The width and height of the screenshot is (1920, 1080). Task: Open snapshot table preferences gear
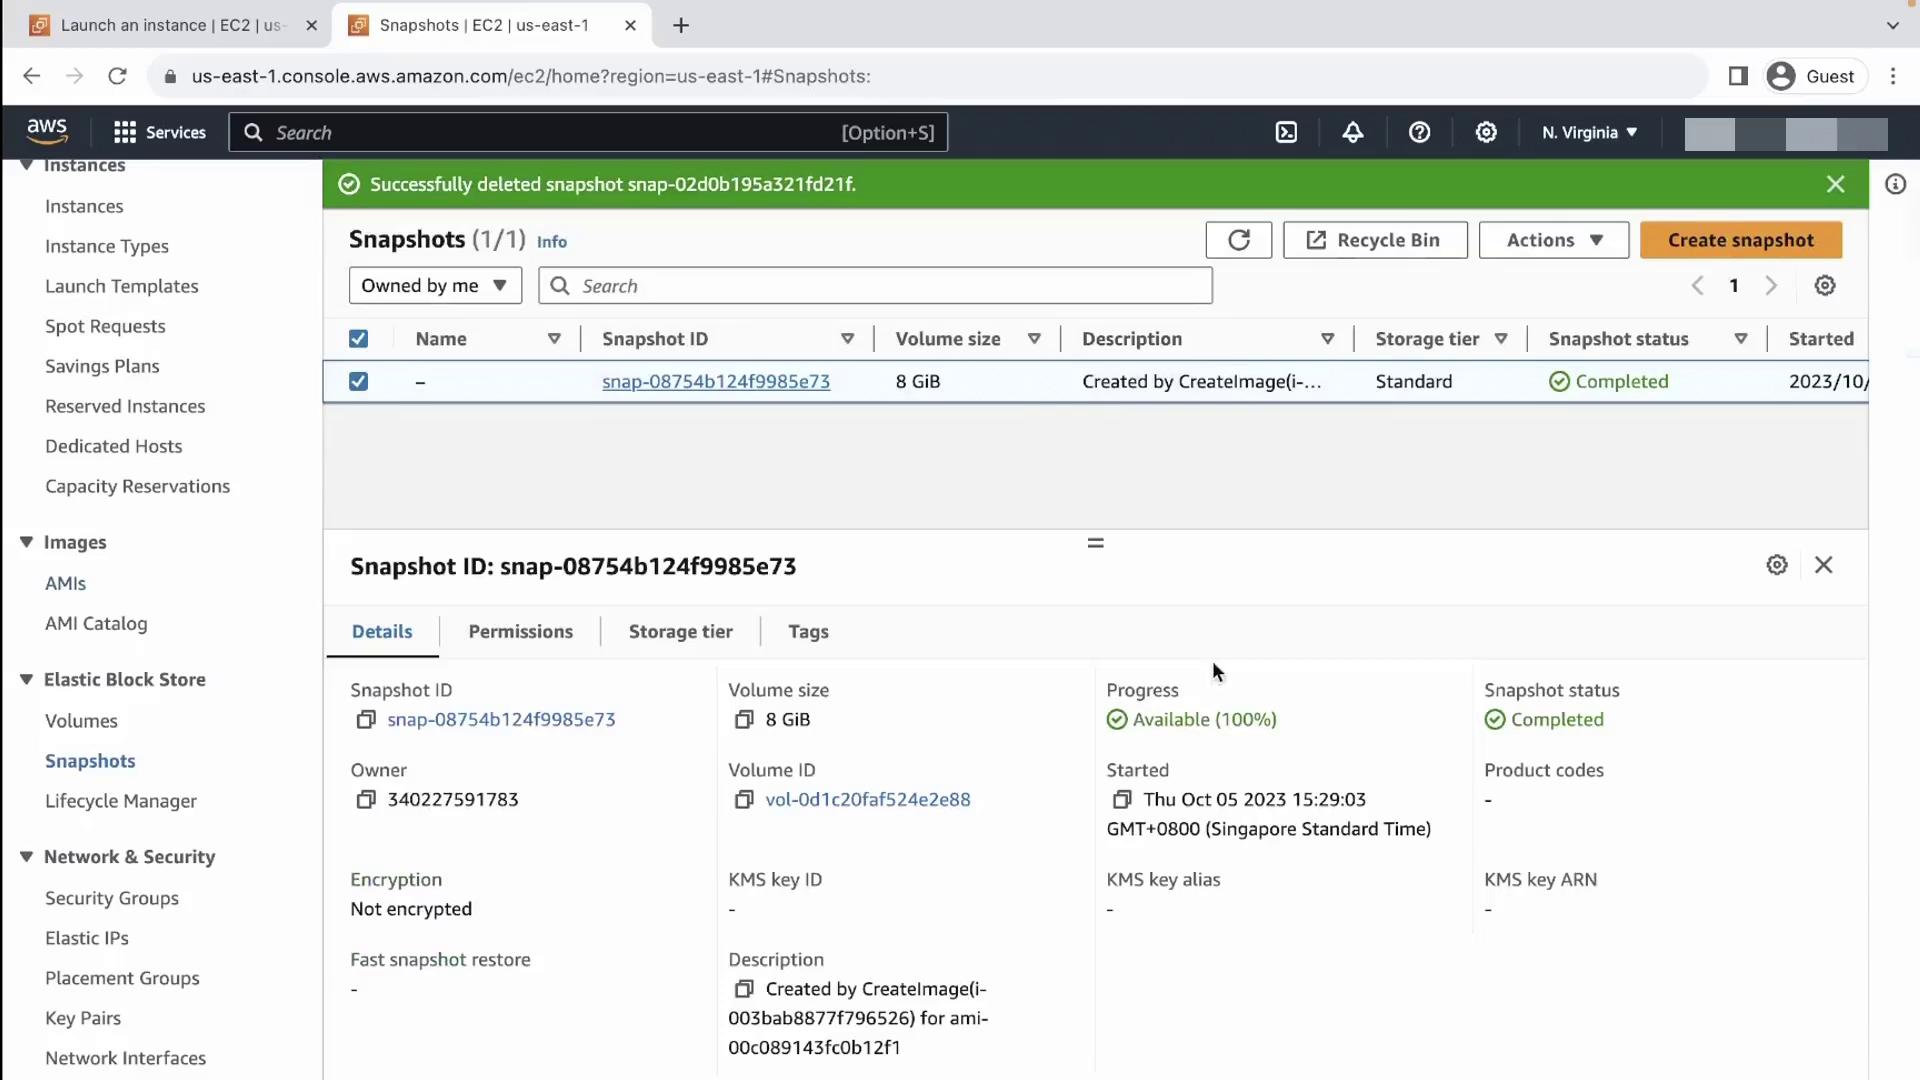click(1824, 286)
